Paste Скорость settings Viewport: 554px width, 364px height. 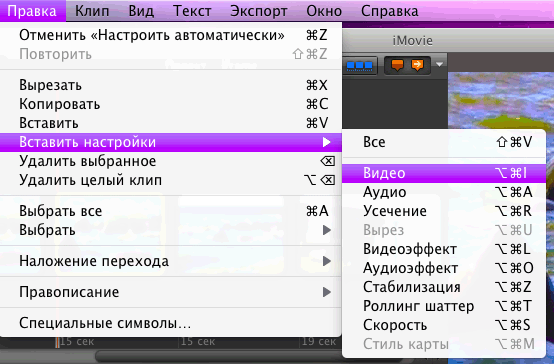click(x=444, y=325)
